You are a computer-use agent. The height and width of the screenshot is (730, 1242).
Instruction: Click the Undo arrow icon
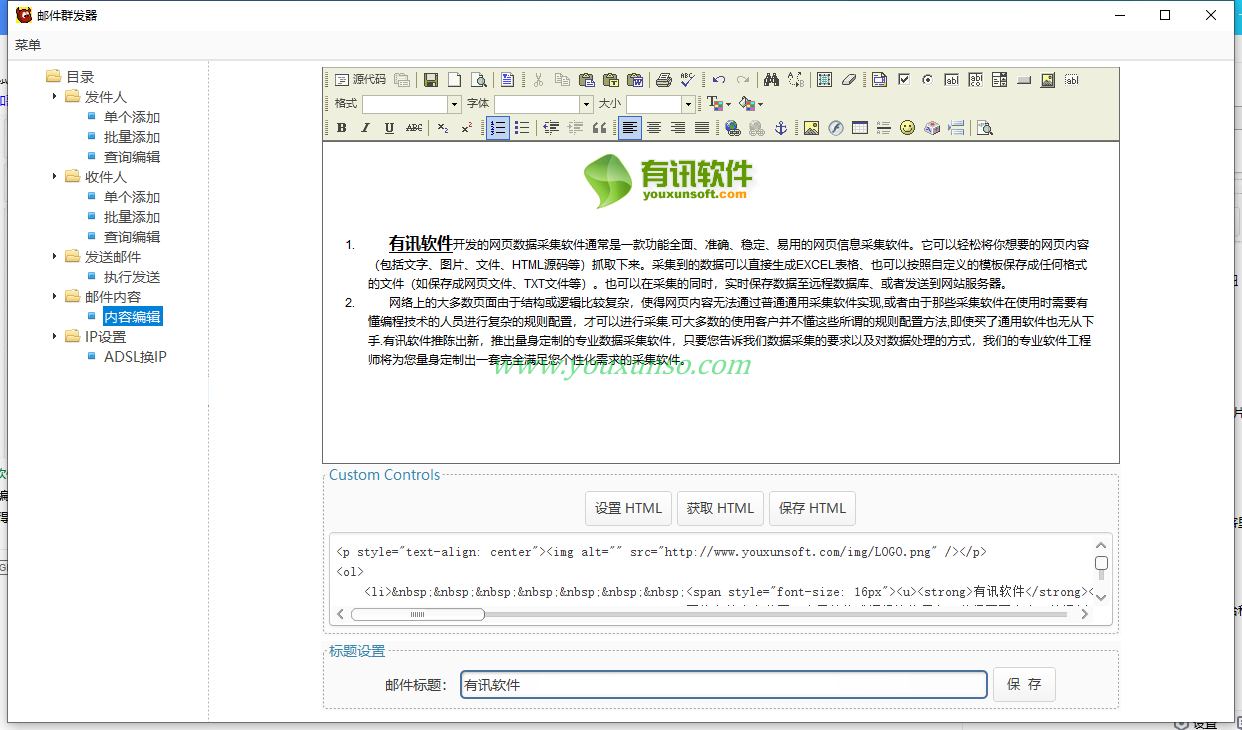(719, 80)
